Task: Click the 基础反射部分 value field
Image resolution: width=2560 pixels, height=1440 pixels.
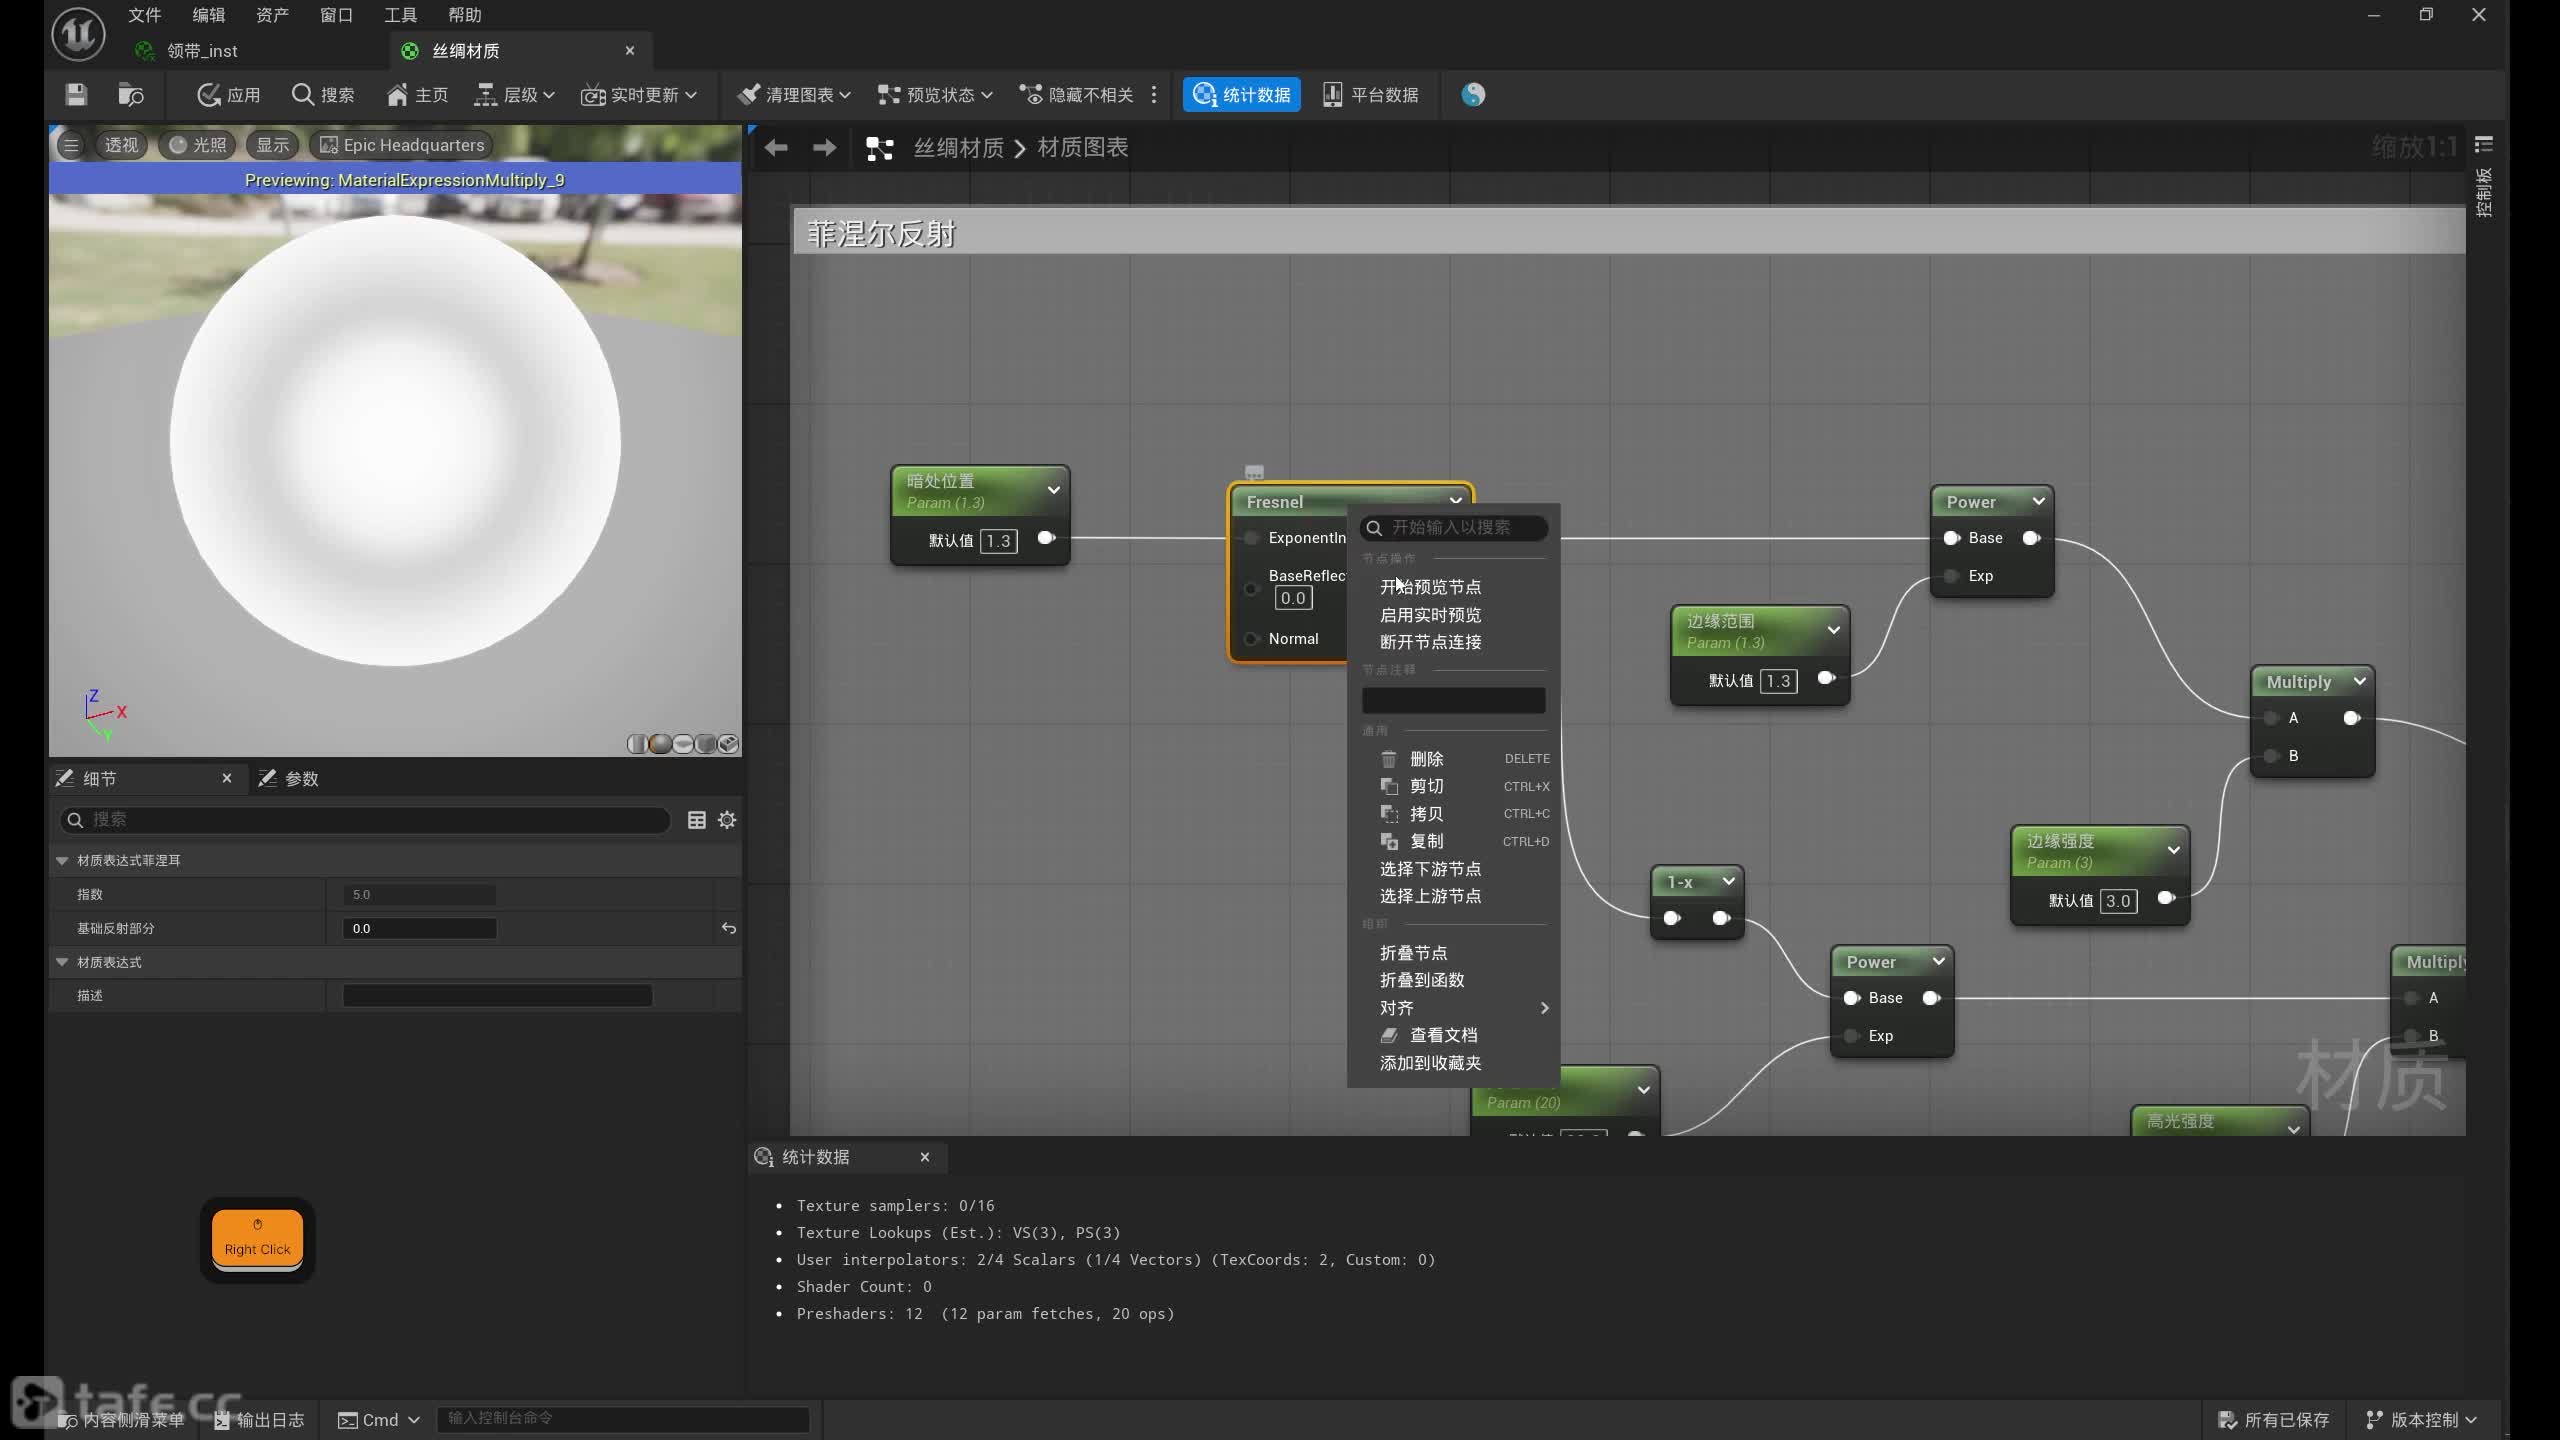Action: (x=420, y=929)
